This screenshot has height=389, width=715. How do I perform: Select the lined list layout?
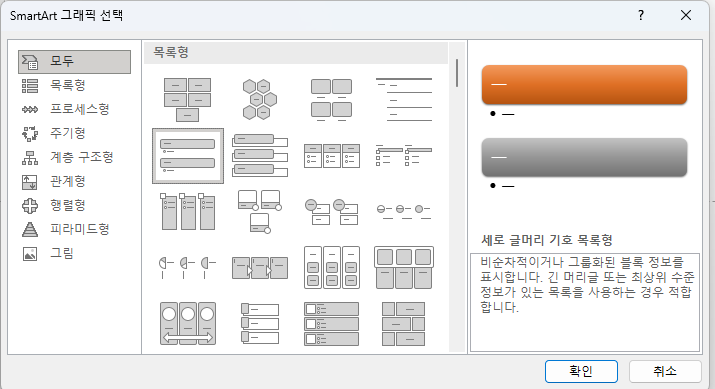tap(404, 100)
